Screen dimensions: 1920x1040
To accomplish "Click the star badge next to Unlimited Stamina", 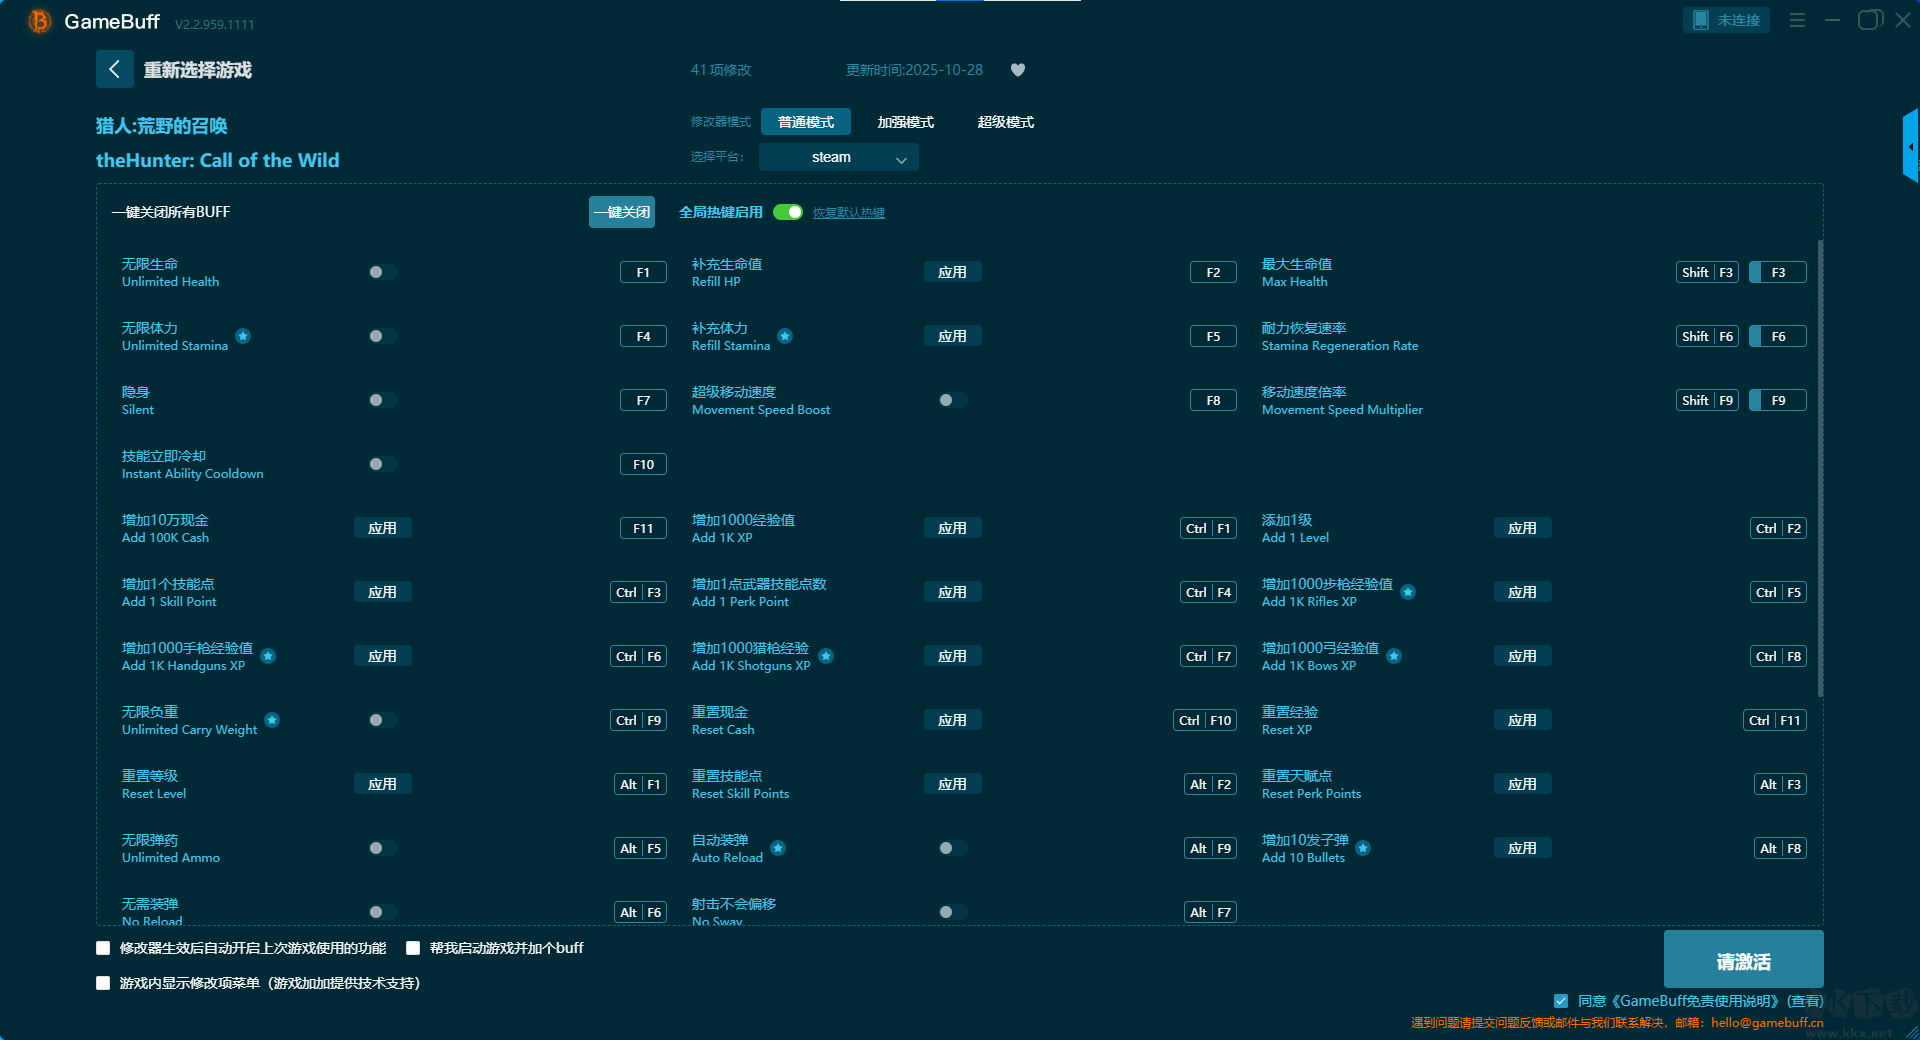I will (243, 336).
